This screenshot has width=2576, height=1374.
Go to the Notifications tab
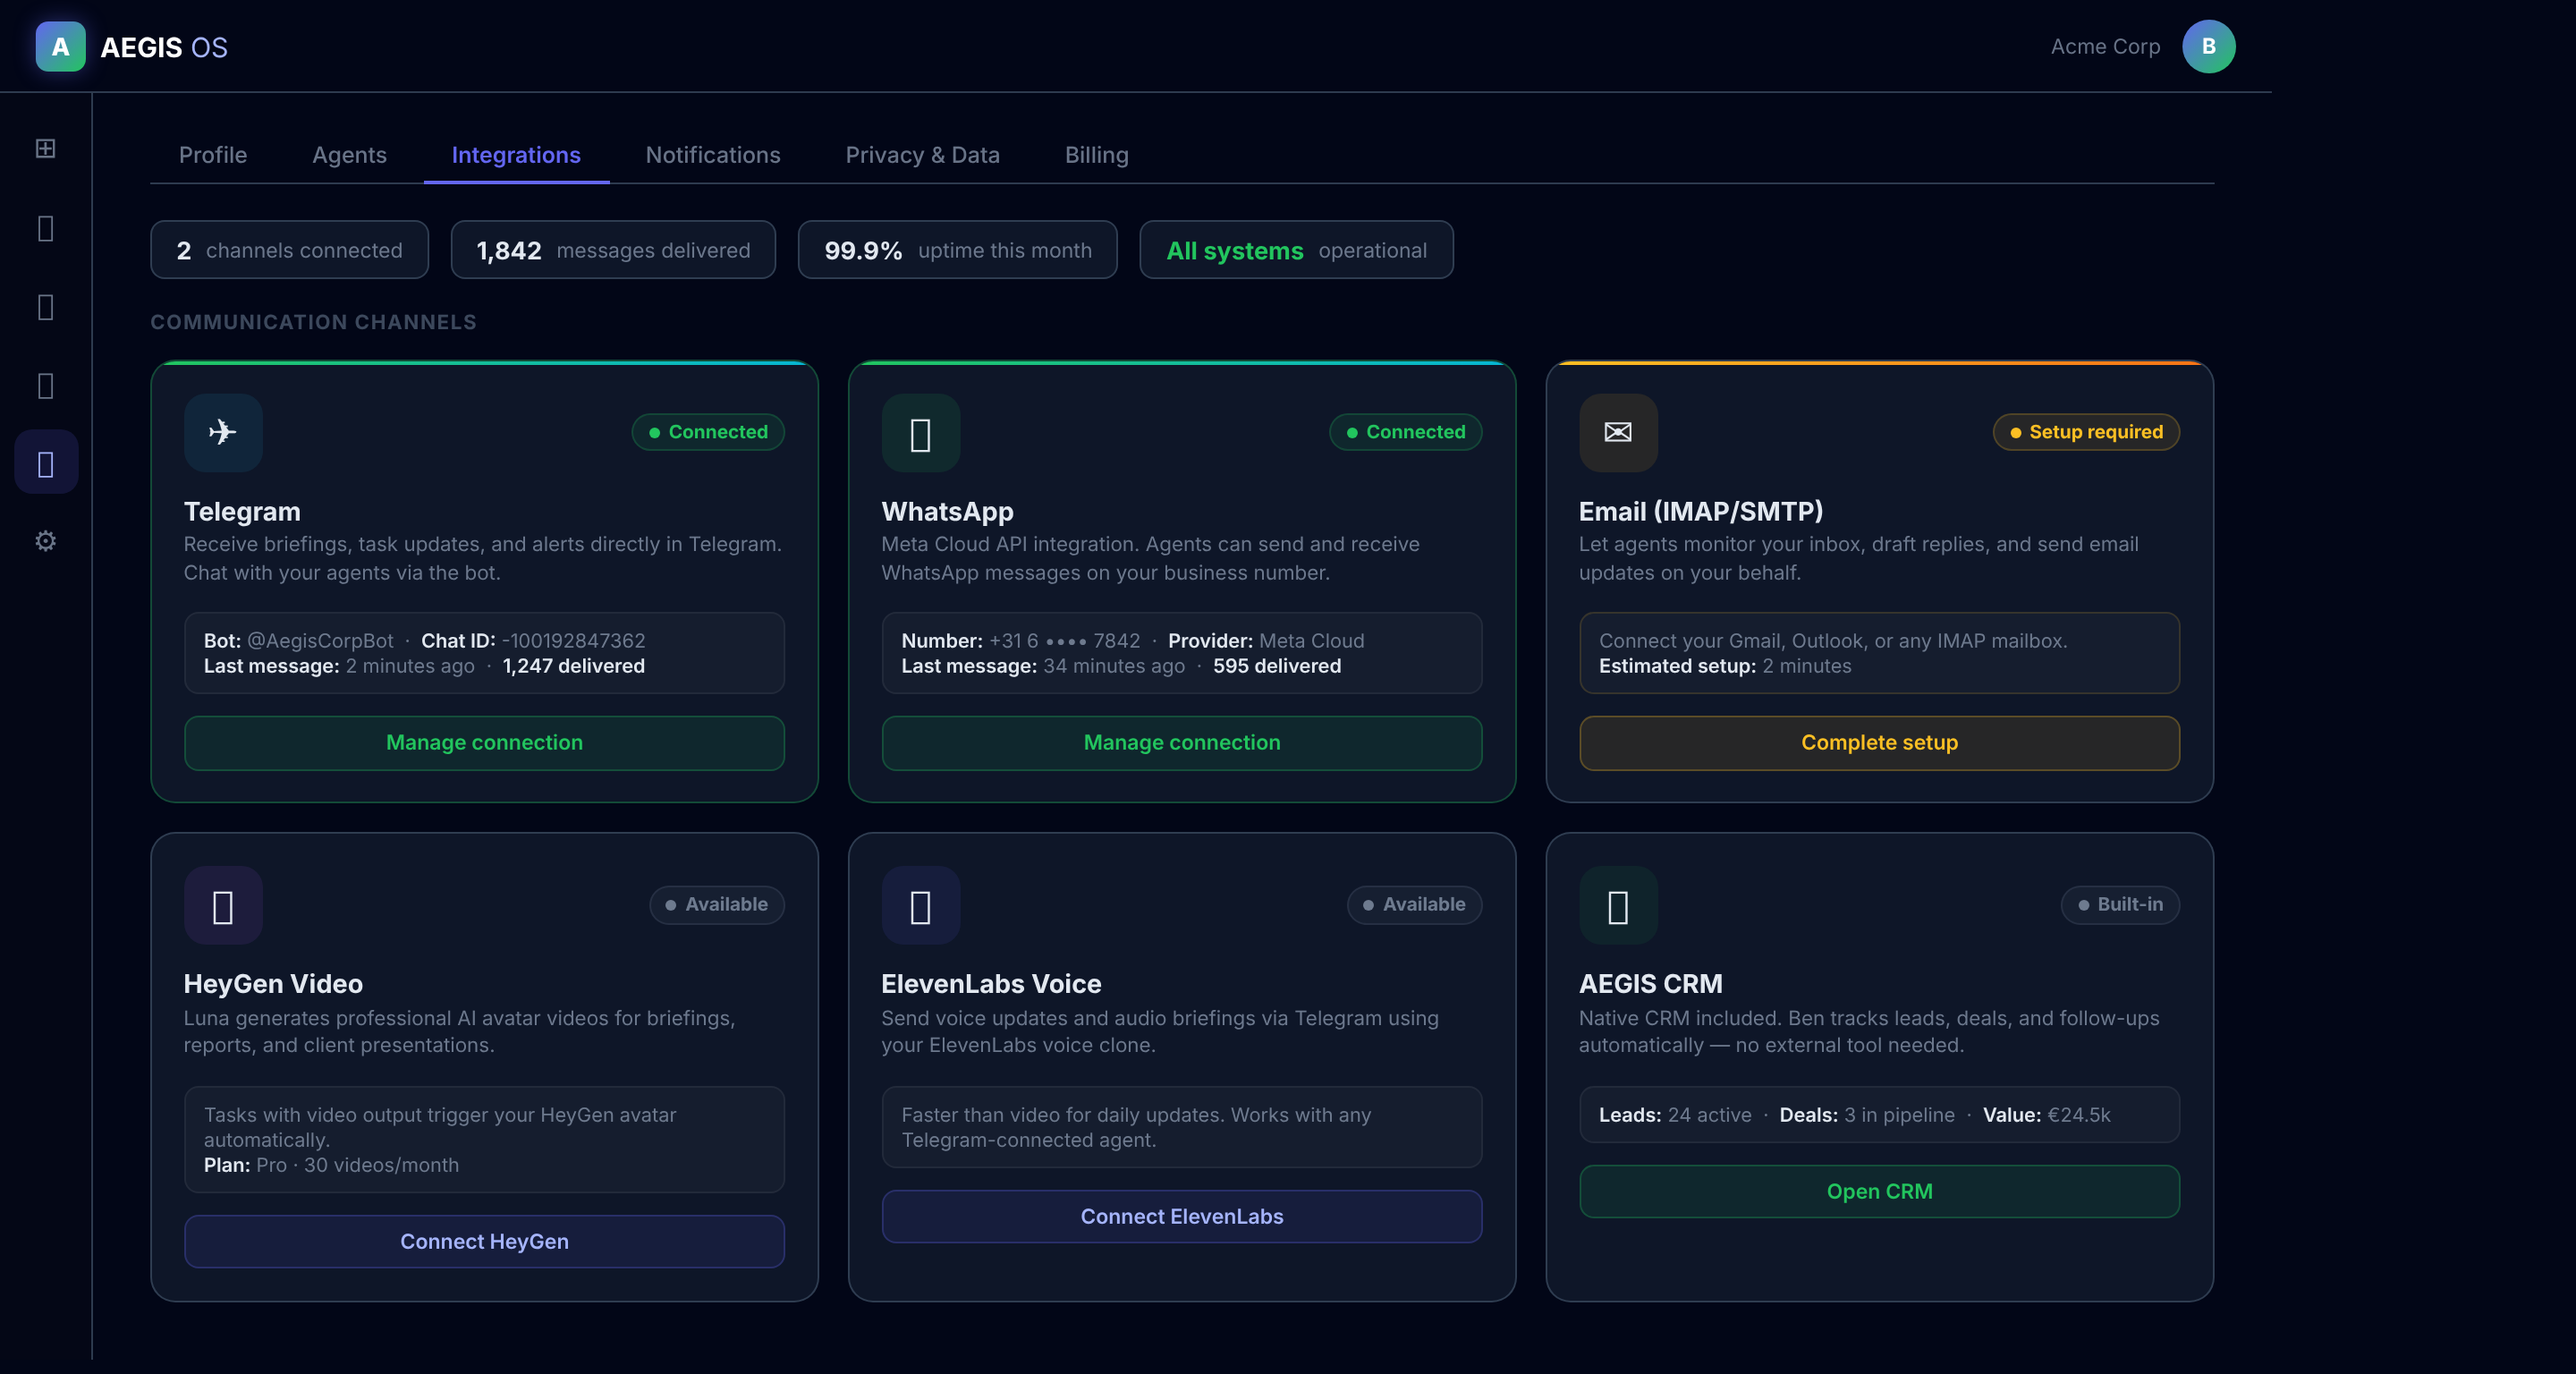712,155
